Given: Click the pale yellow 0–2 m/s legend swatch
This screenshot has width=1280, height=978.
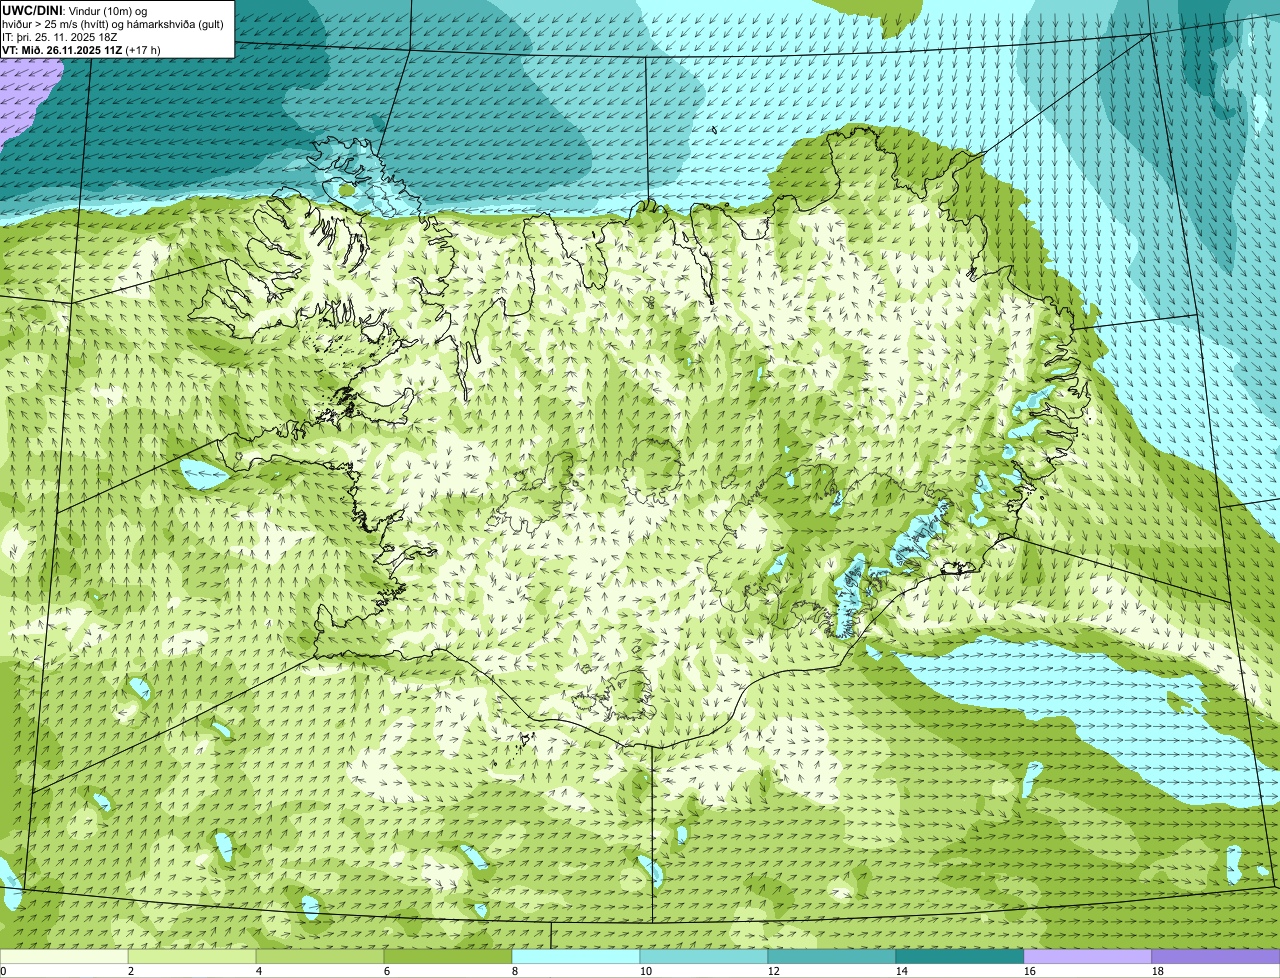Looking at the screenshot, I should [x=64, y=956].
